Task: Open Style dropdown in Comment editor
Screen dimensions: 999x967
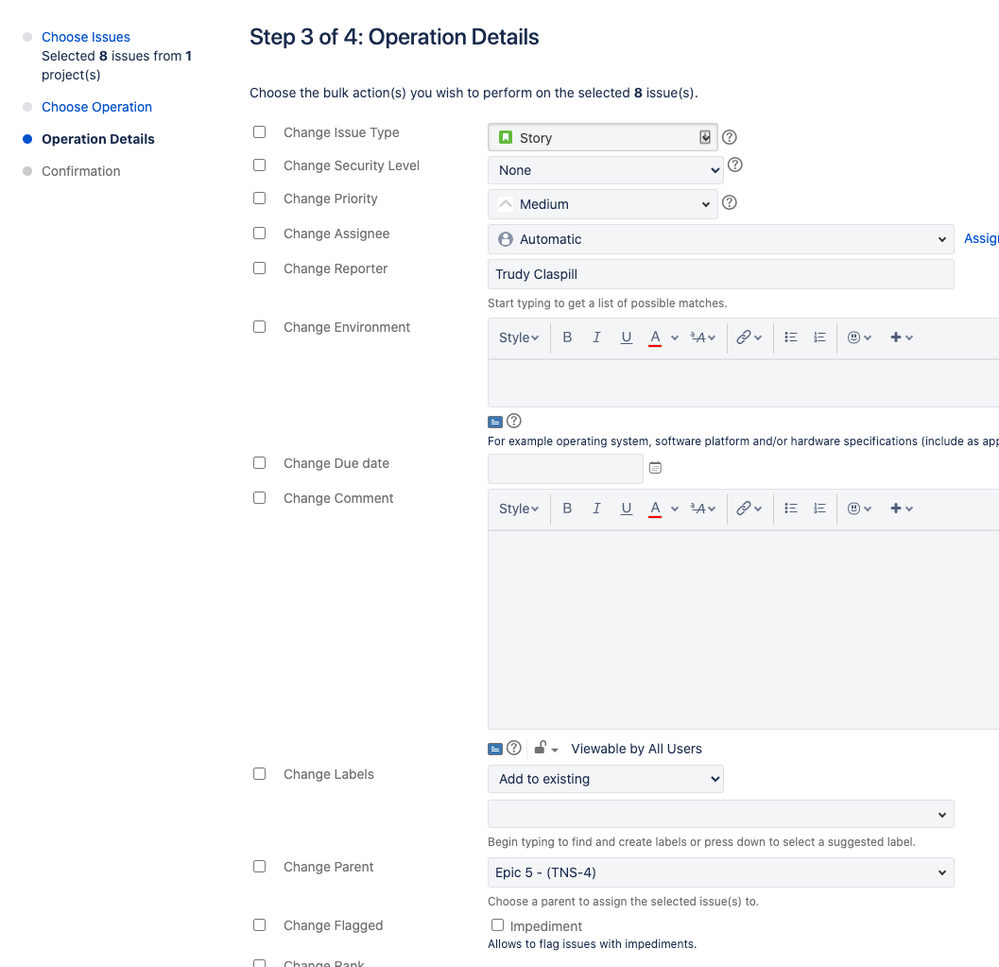Action: (x=519, y=508)
